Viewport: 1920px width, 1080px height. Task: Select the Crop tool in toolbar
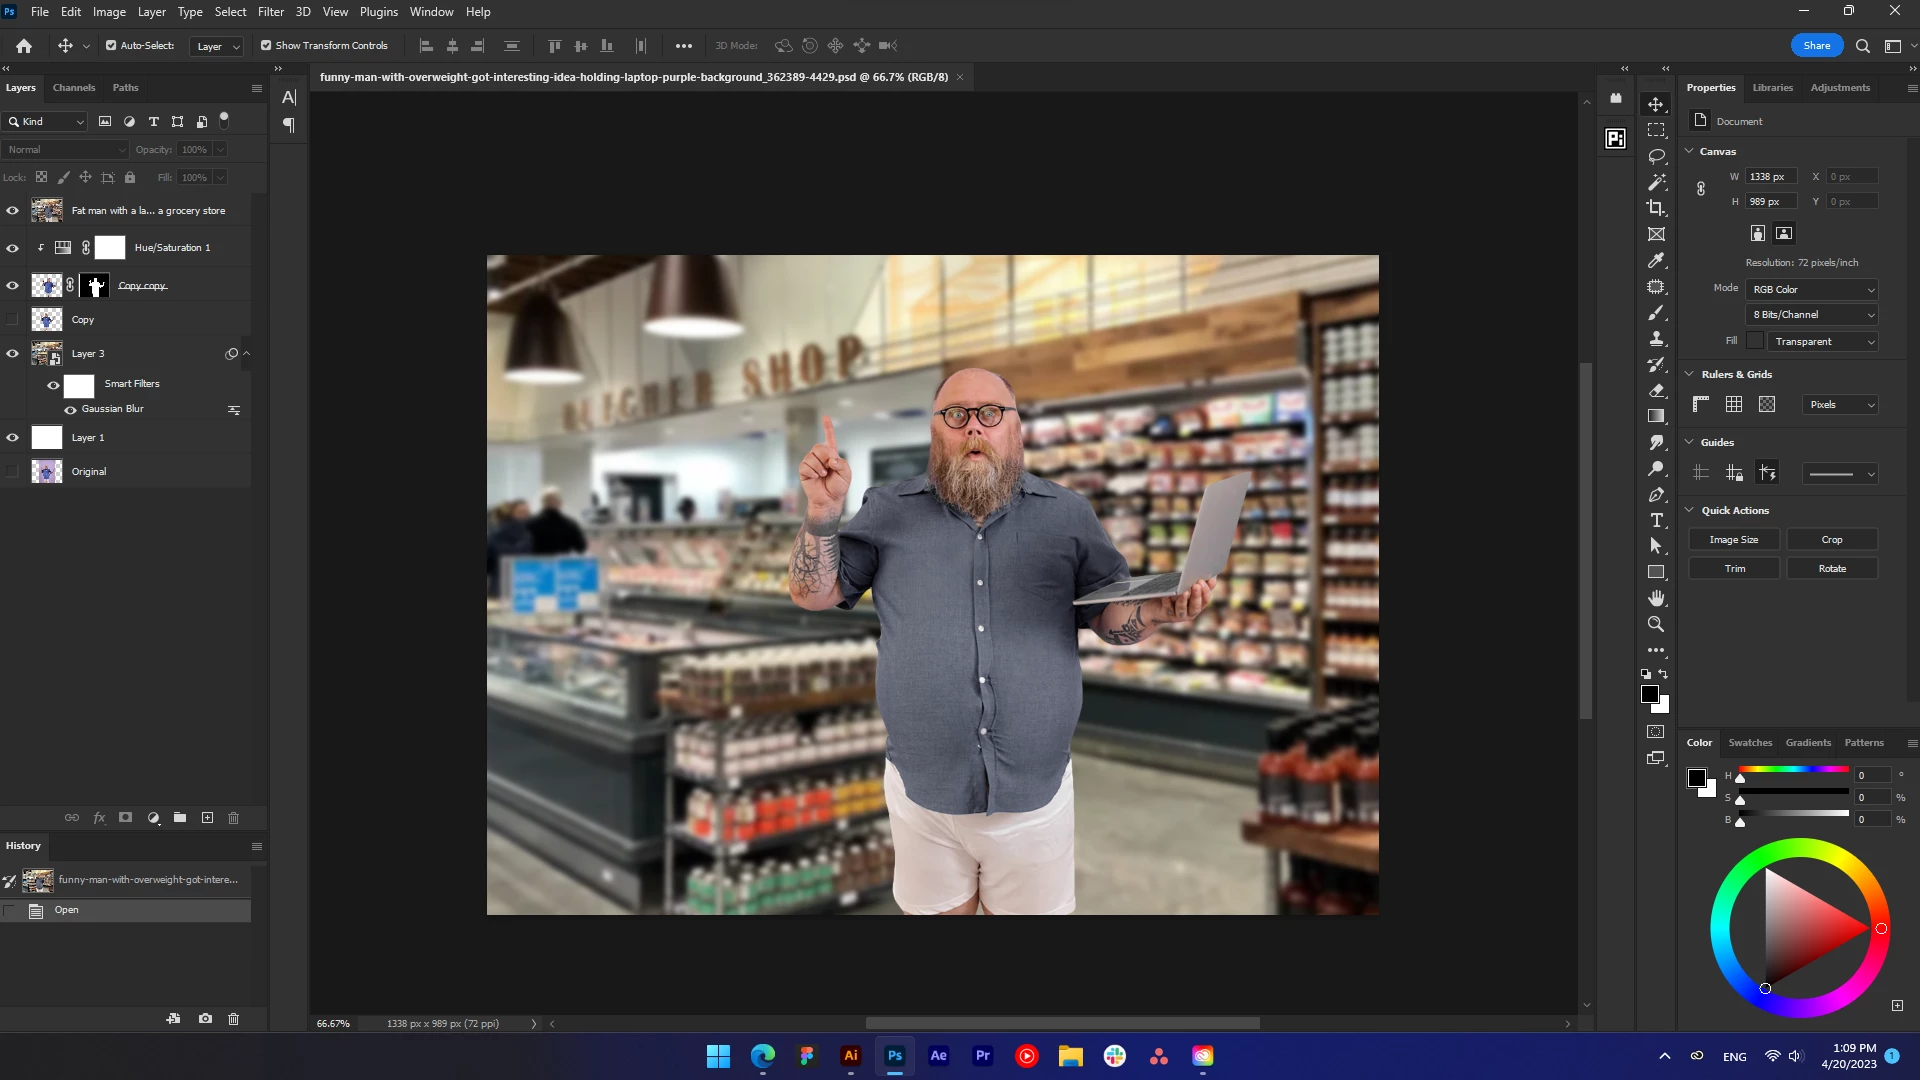tap(1656, 208)
